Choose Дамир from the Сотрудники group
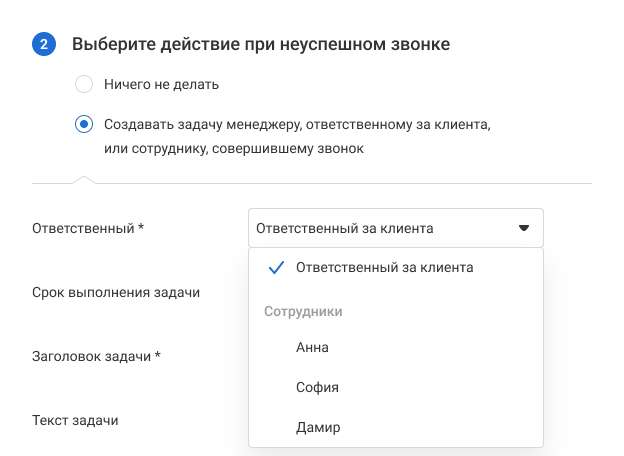 [318, 427]
